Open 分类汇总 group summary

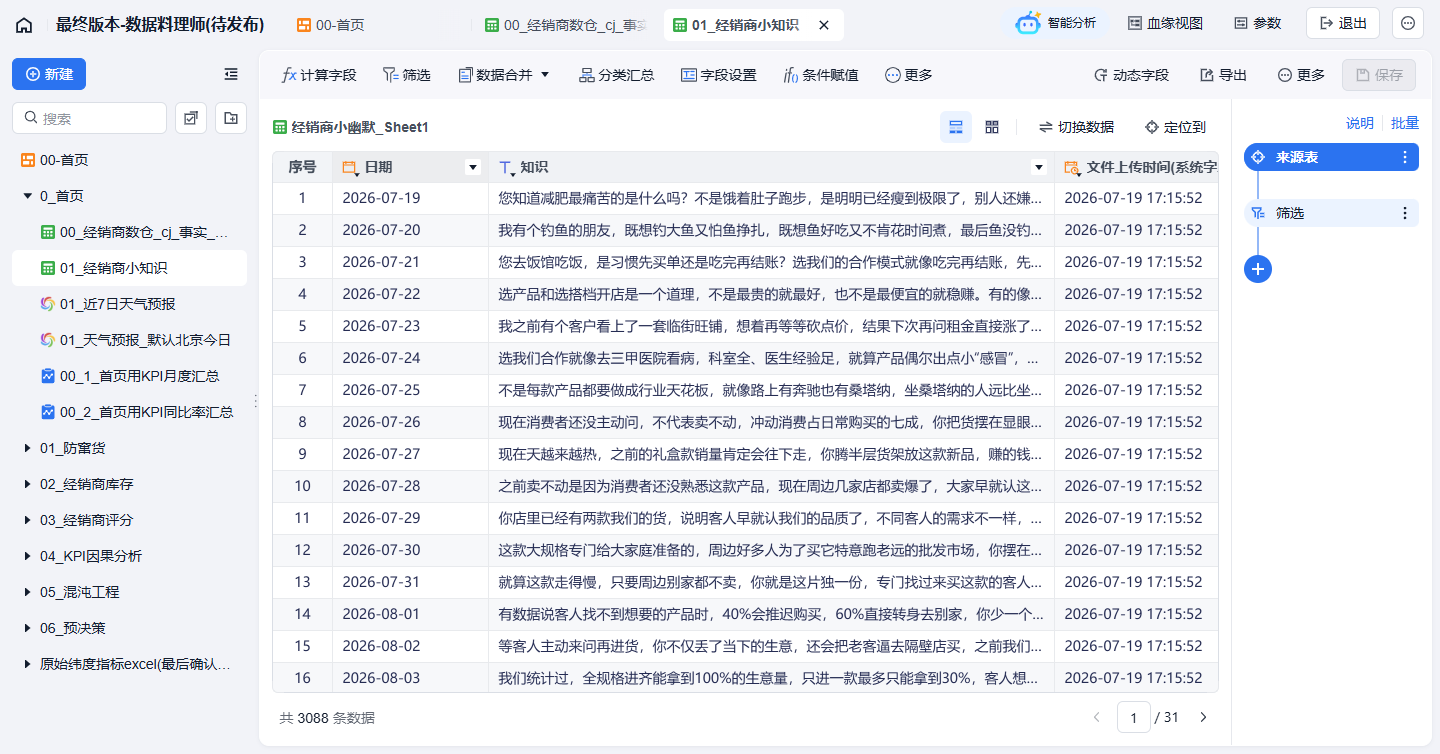tap(617, 75)
